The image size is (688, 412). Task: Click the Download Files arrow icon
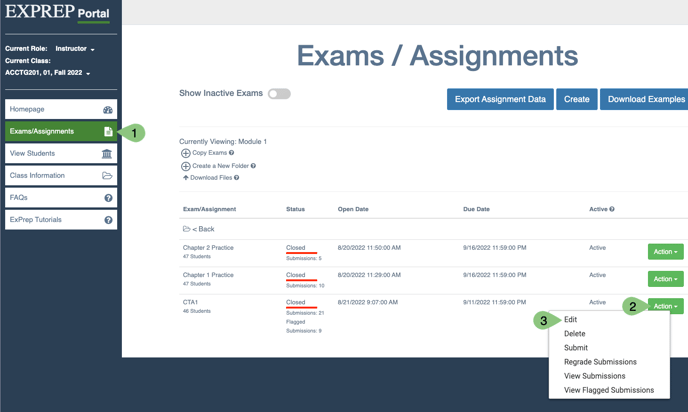click(x=186, y=178)
